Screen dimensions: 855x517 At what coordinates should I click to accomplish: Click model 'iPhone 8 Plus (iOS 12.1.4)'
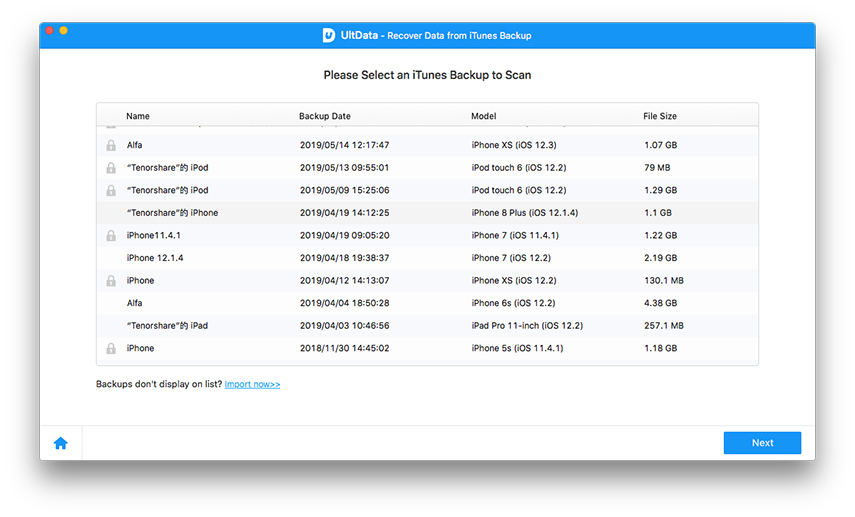click(x=525, y=213)
